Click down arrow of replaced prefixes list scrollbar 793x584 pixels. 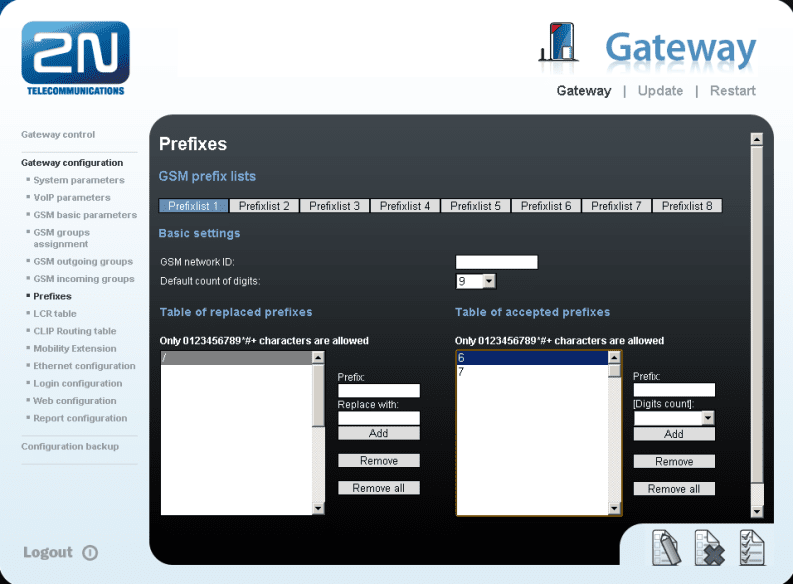(x=318, y=508)
